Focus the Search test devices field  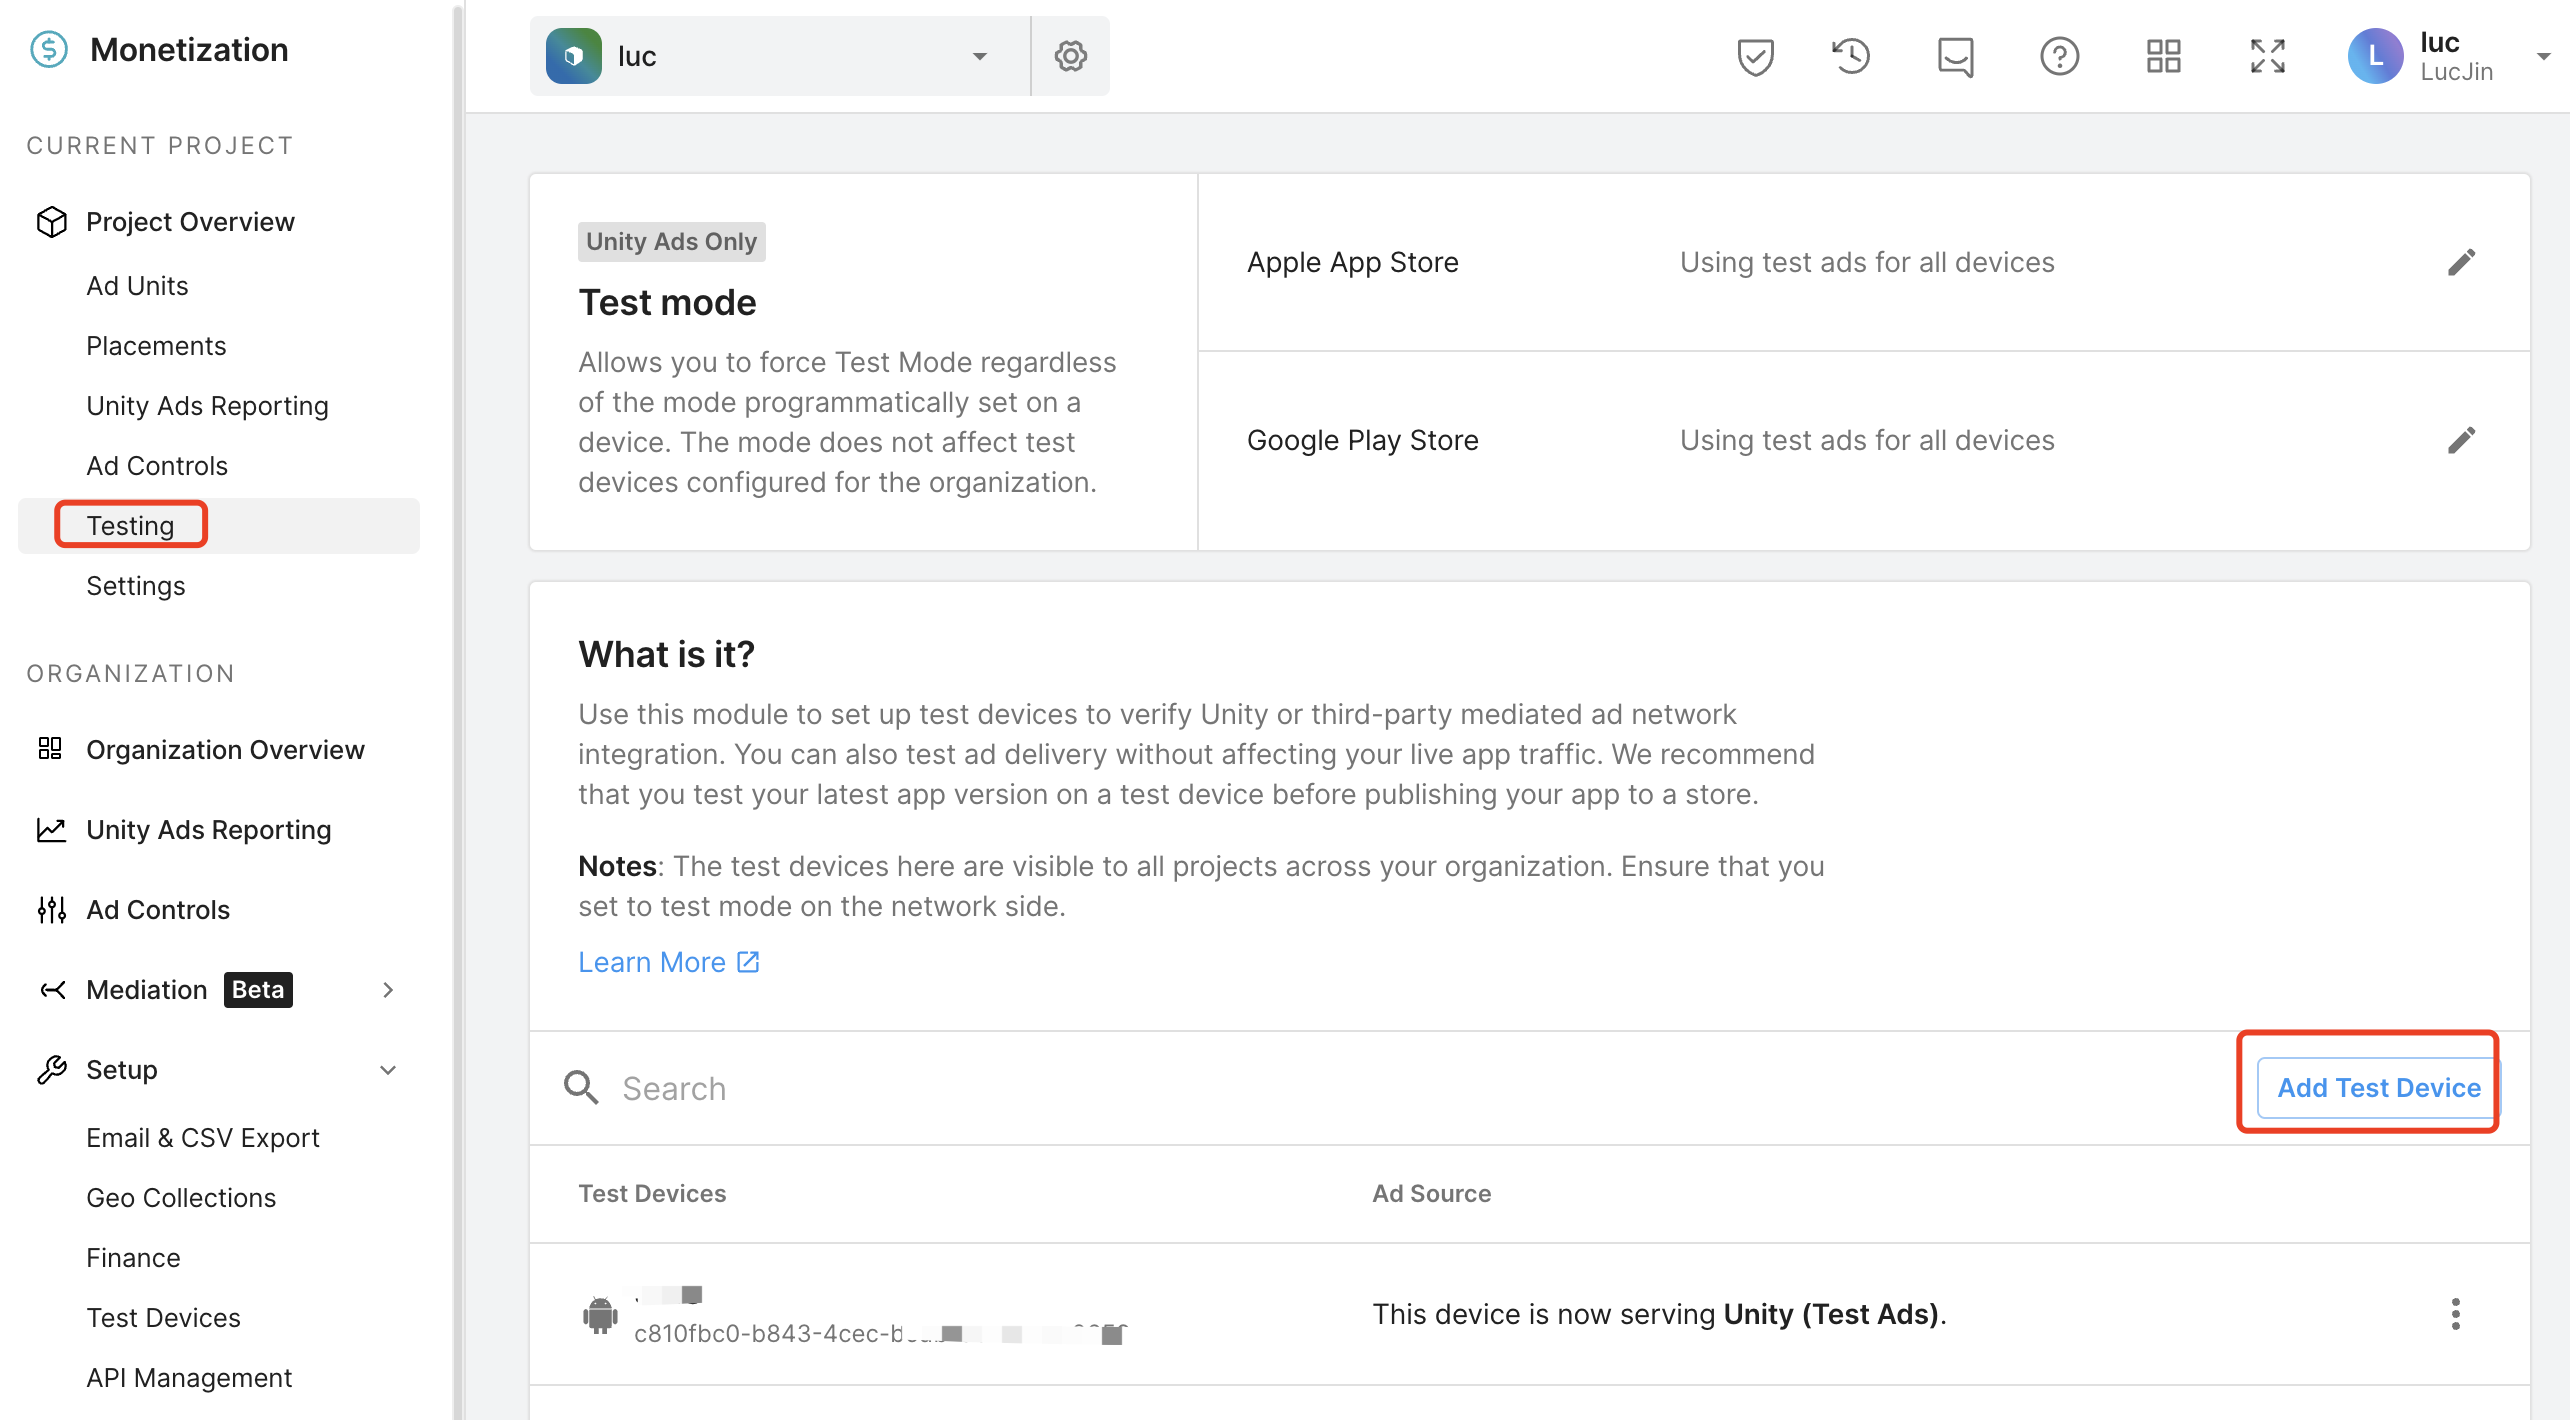coord(1390,1088)
